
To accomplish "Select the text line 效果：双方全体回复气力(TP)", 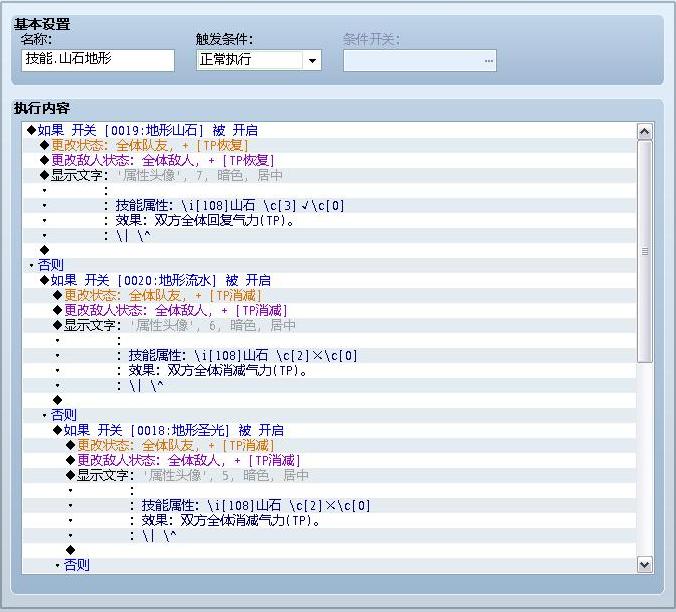I will point(329,220).
